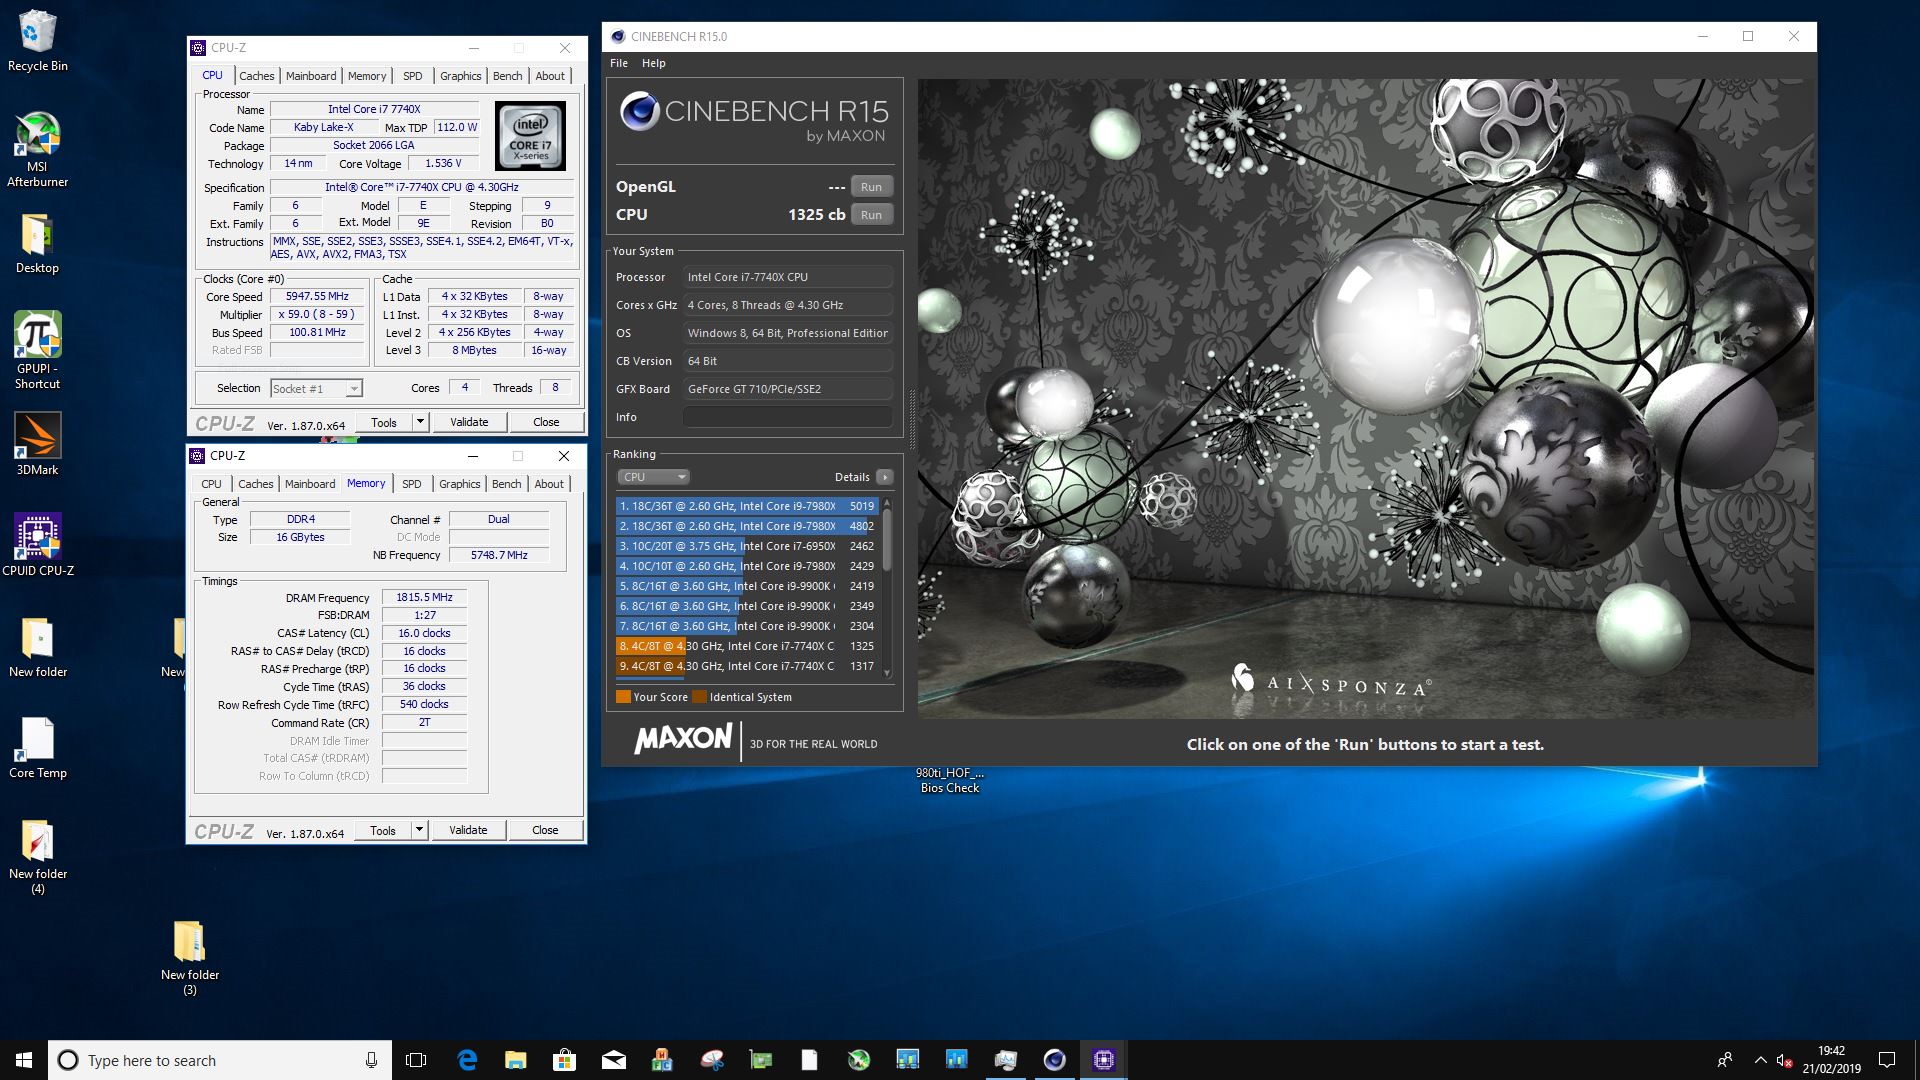Open the About tab in the top CPU-Z window
The image size is (1920, 1080).
[549, 76]
